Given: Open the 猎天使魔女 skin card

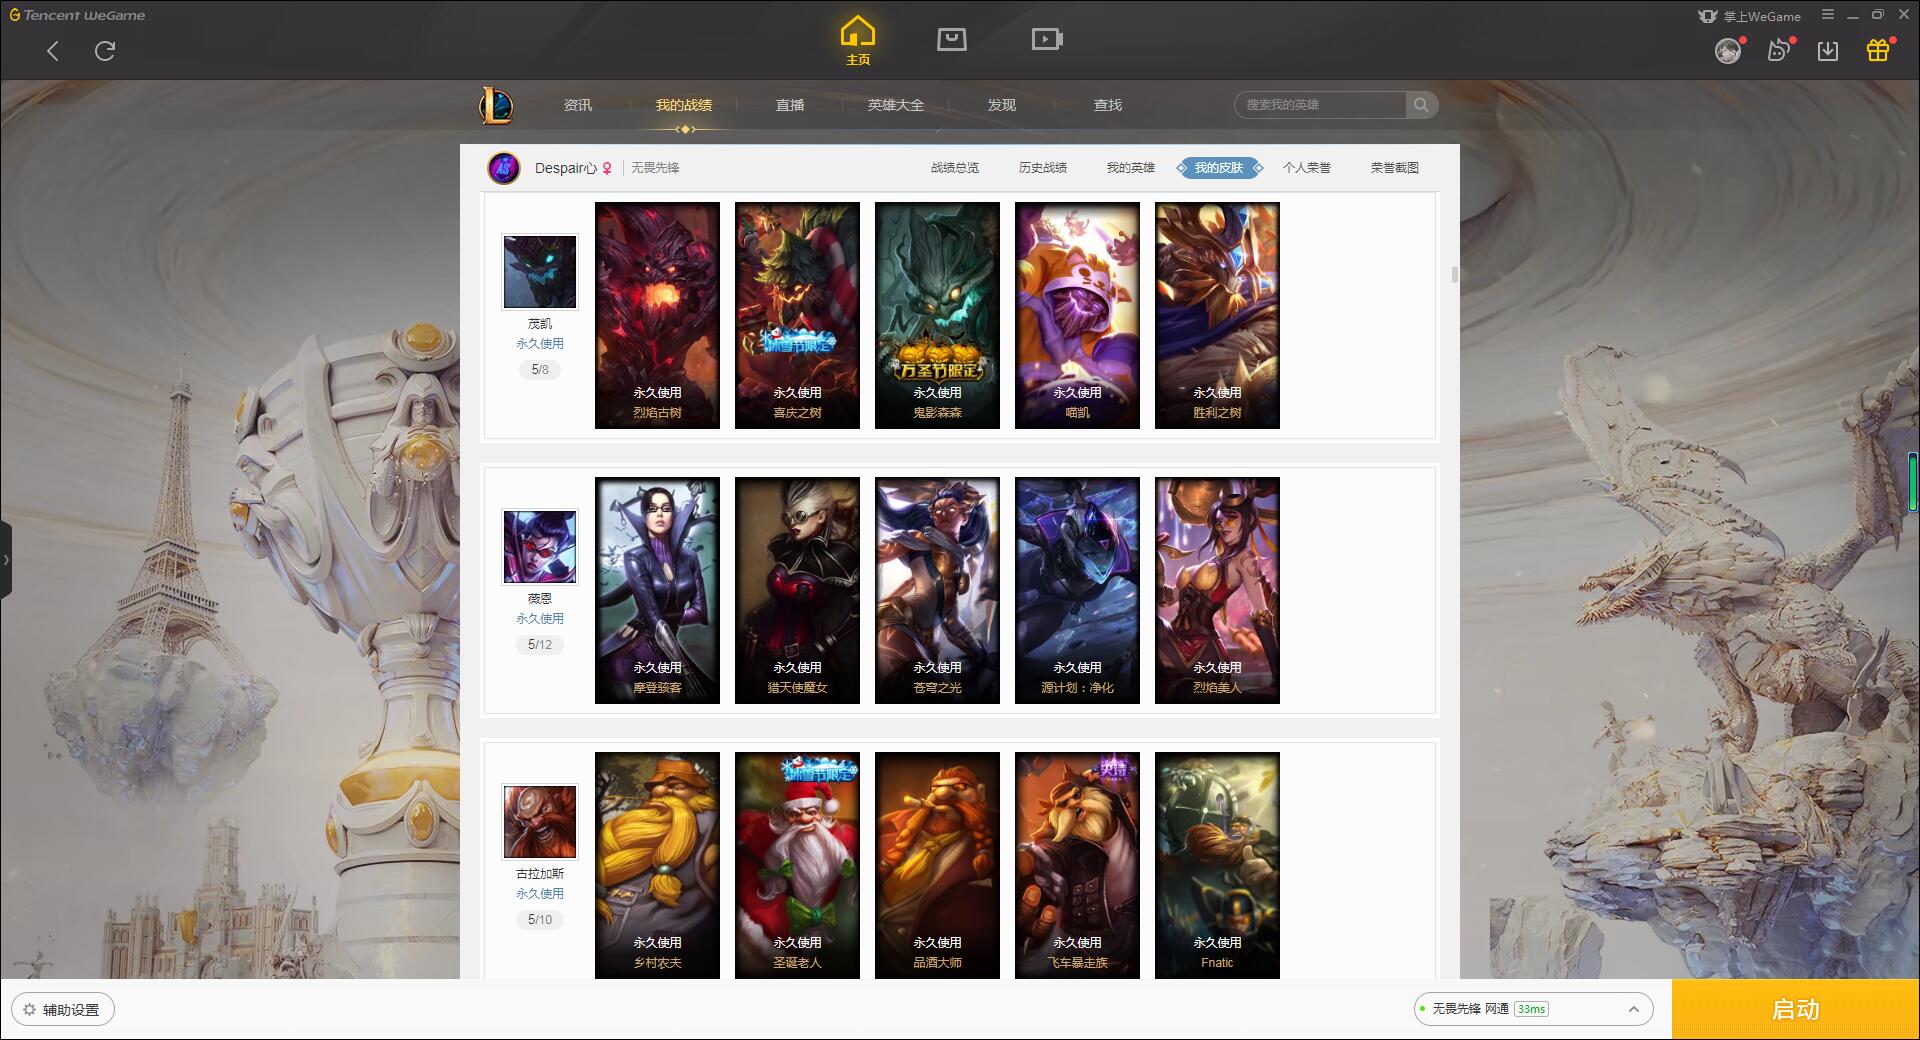Looking at the screenshot, I should click(797, 590).
